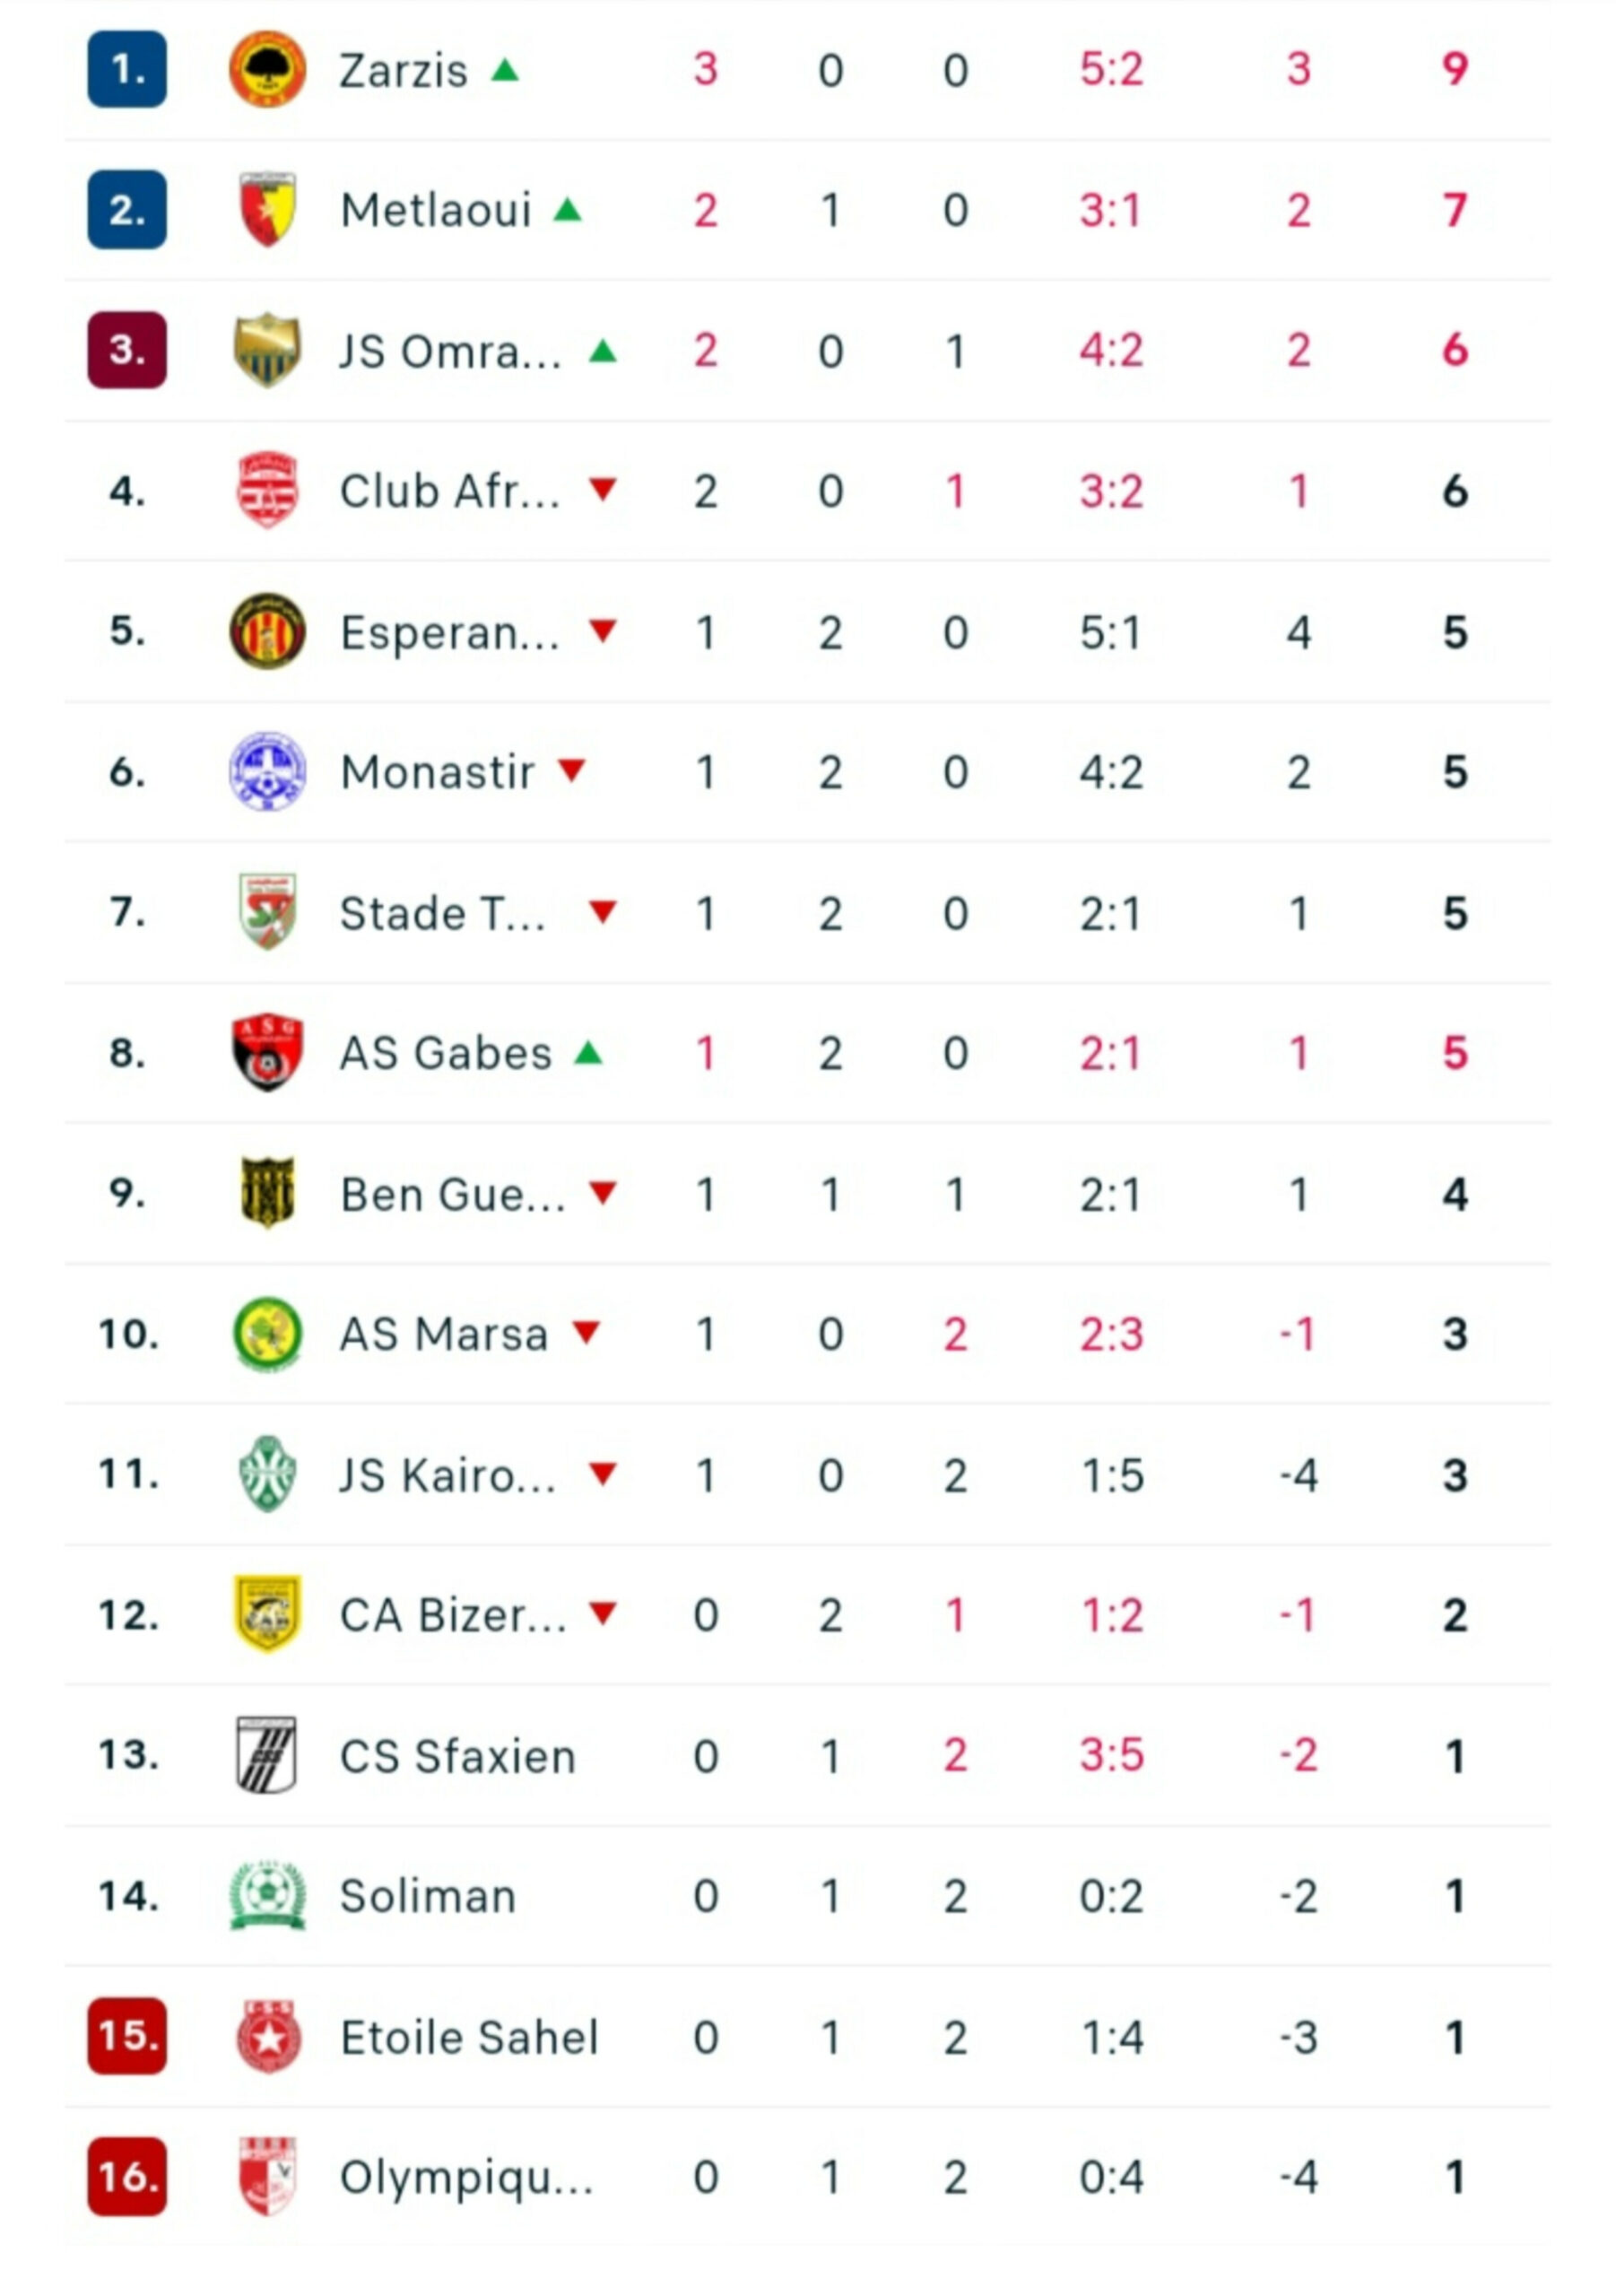Select the JS Kairouan standings row

[808, 1474]
